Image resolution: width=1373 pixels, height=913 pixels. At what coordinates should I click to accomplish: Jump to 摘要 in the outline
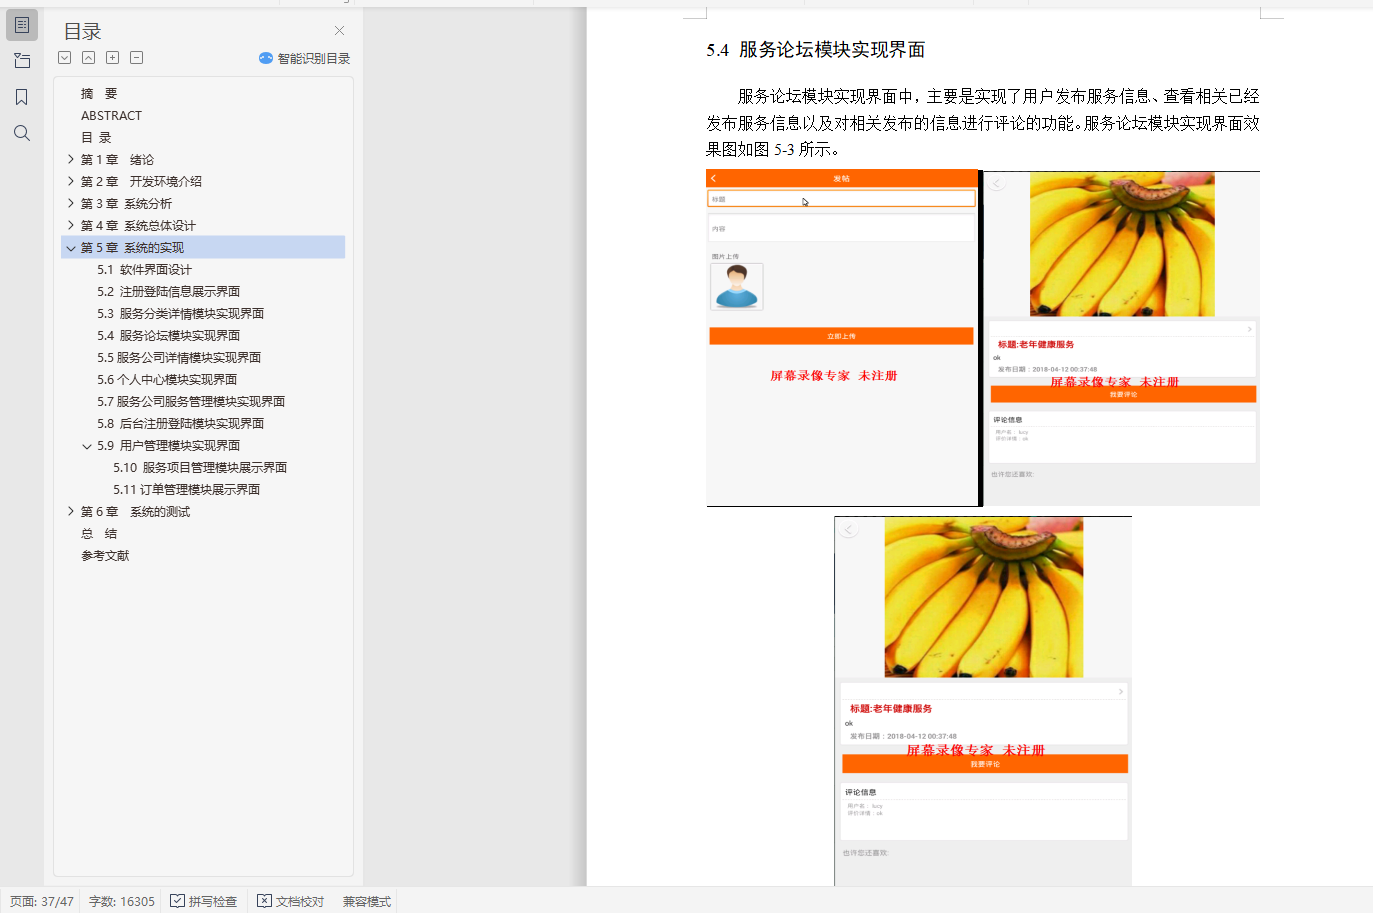click(x=99, y=94)
